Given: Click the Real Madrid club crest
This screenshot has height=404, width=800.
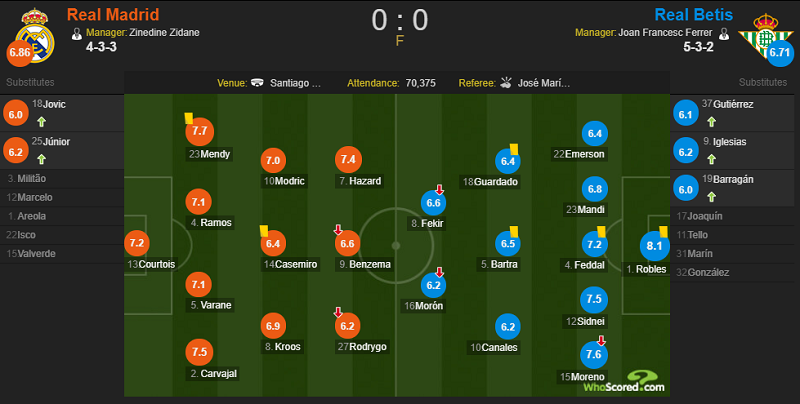Looking at the screenshot, I should tap(34, 36).
